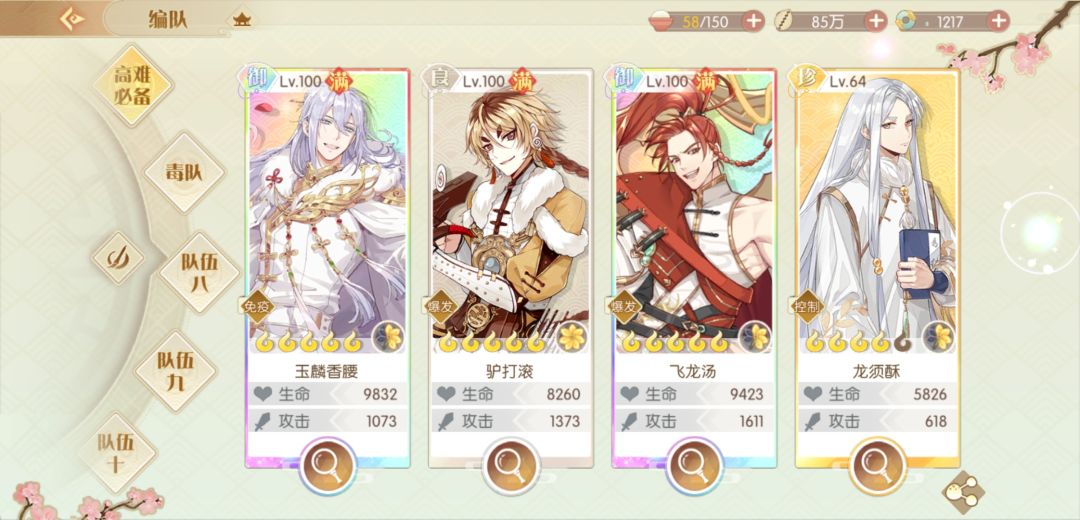Add coins via plus beside 85万

[x=875, y=21]
